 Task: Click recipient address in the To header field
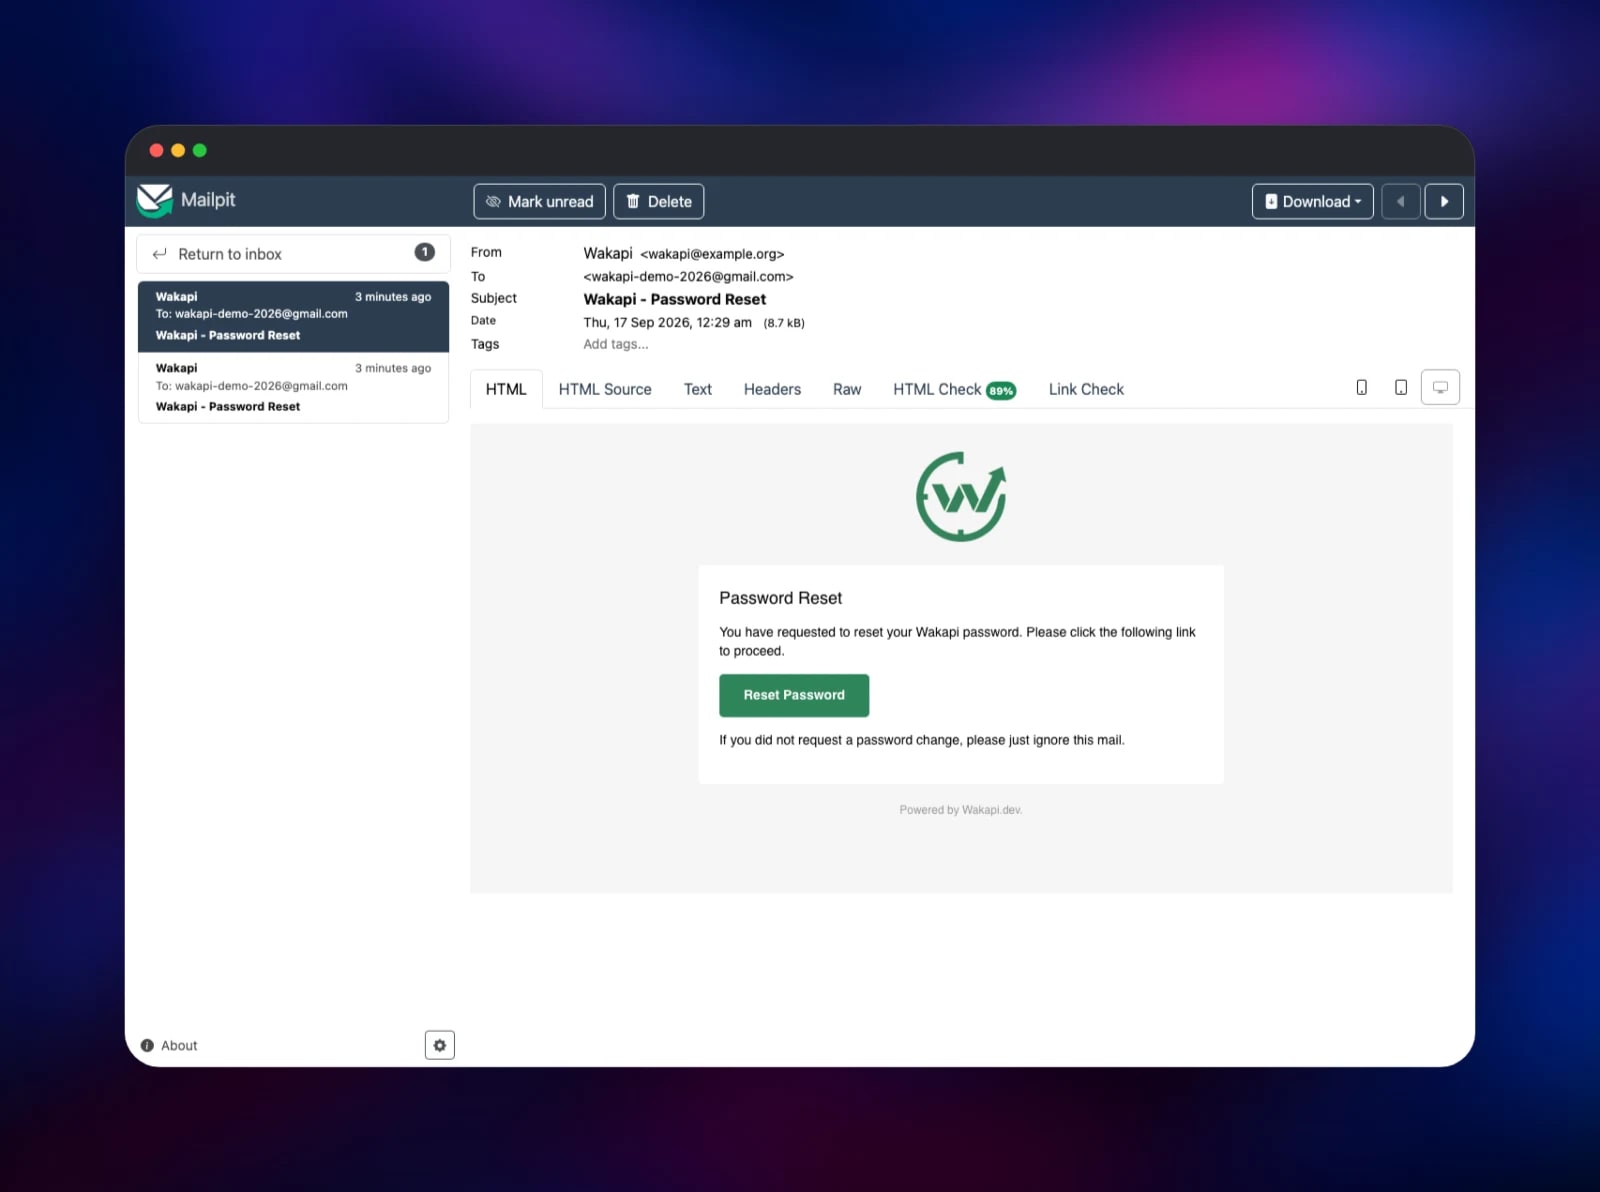click(688, 277)
